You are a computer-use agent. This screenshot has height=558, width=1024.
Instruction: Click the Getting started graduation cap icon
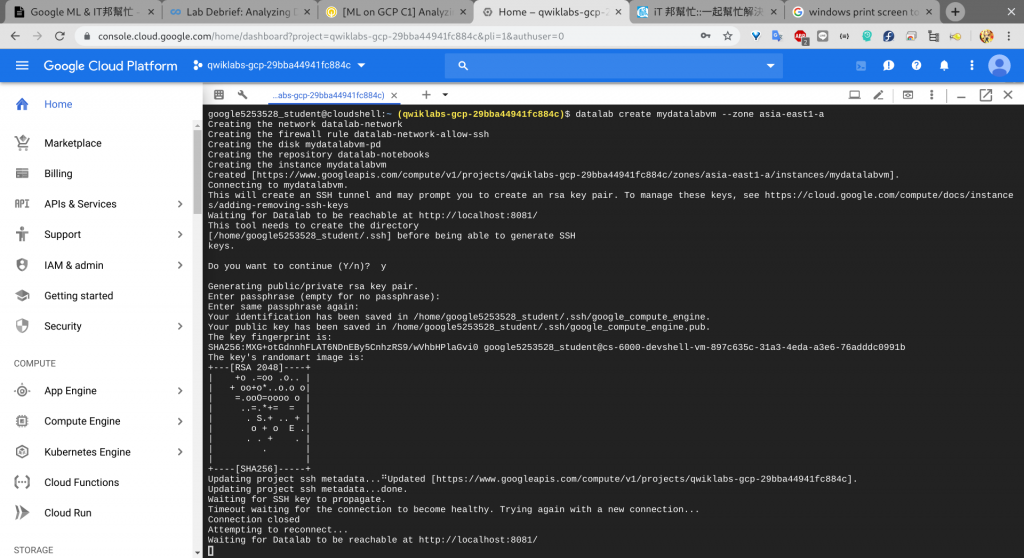(22, 295)
